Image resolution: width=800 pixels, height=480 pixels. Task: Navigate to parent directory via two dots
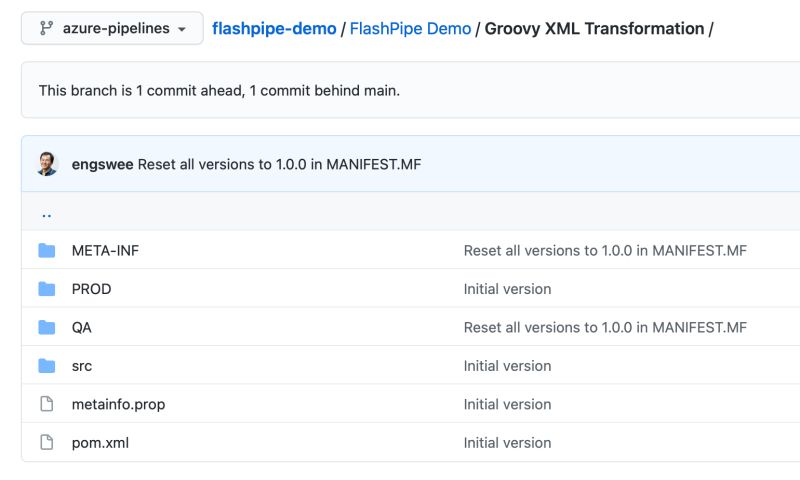pos(46,215)
